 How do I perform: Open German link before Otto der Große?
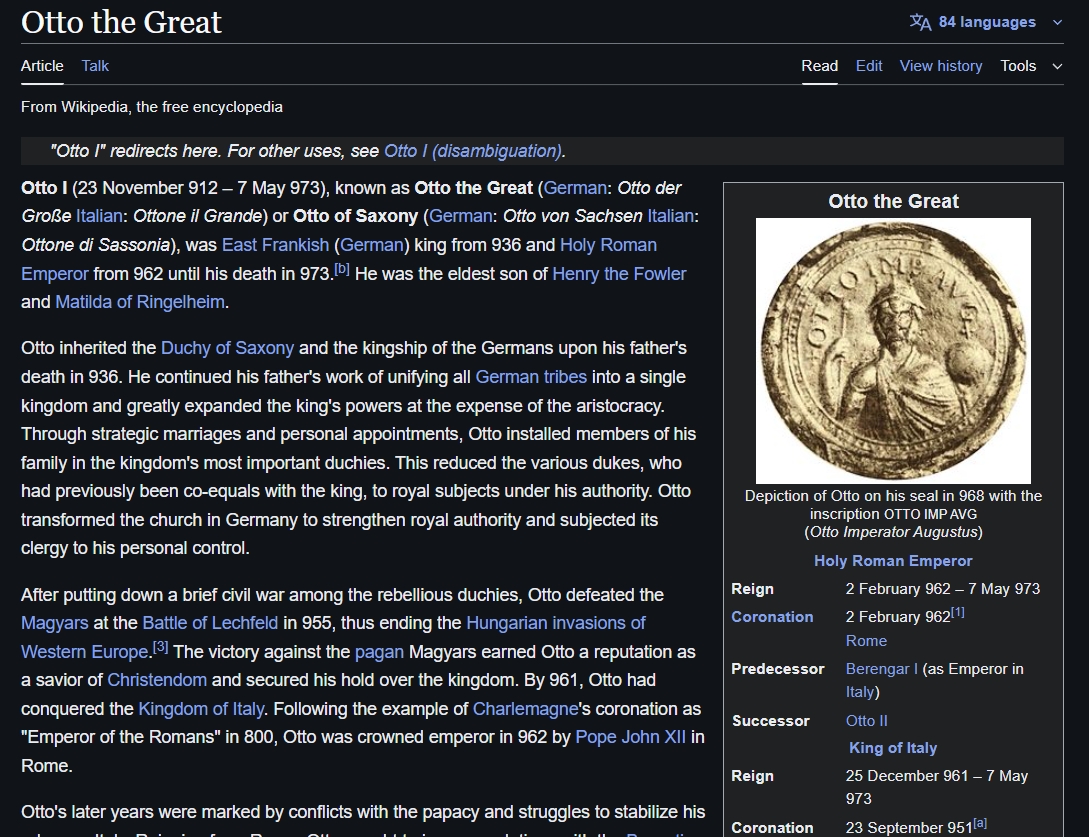pyautogui.click(x=575, y=188)
